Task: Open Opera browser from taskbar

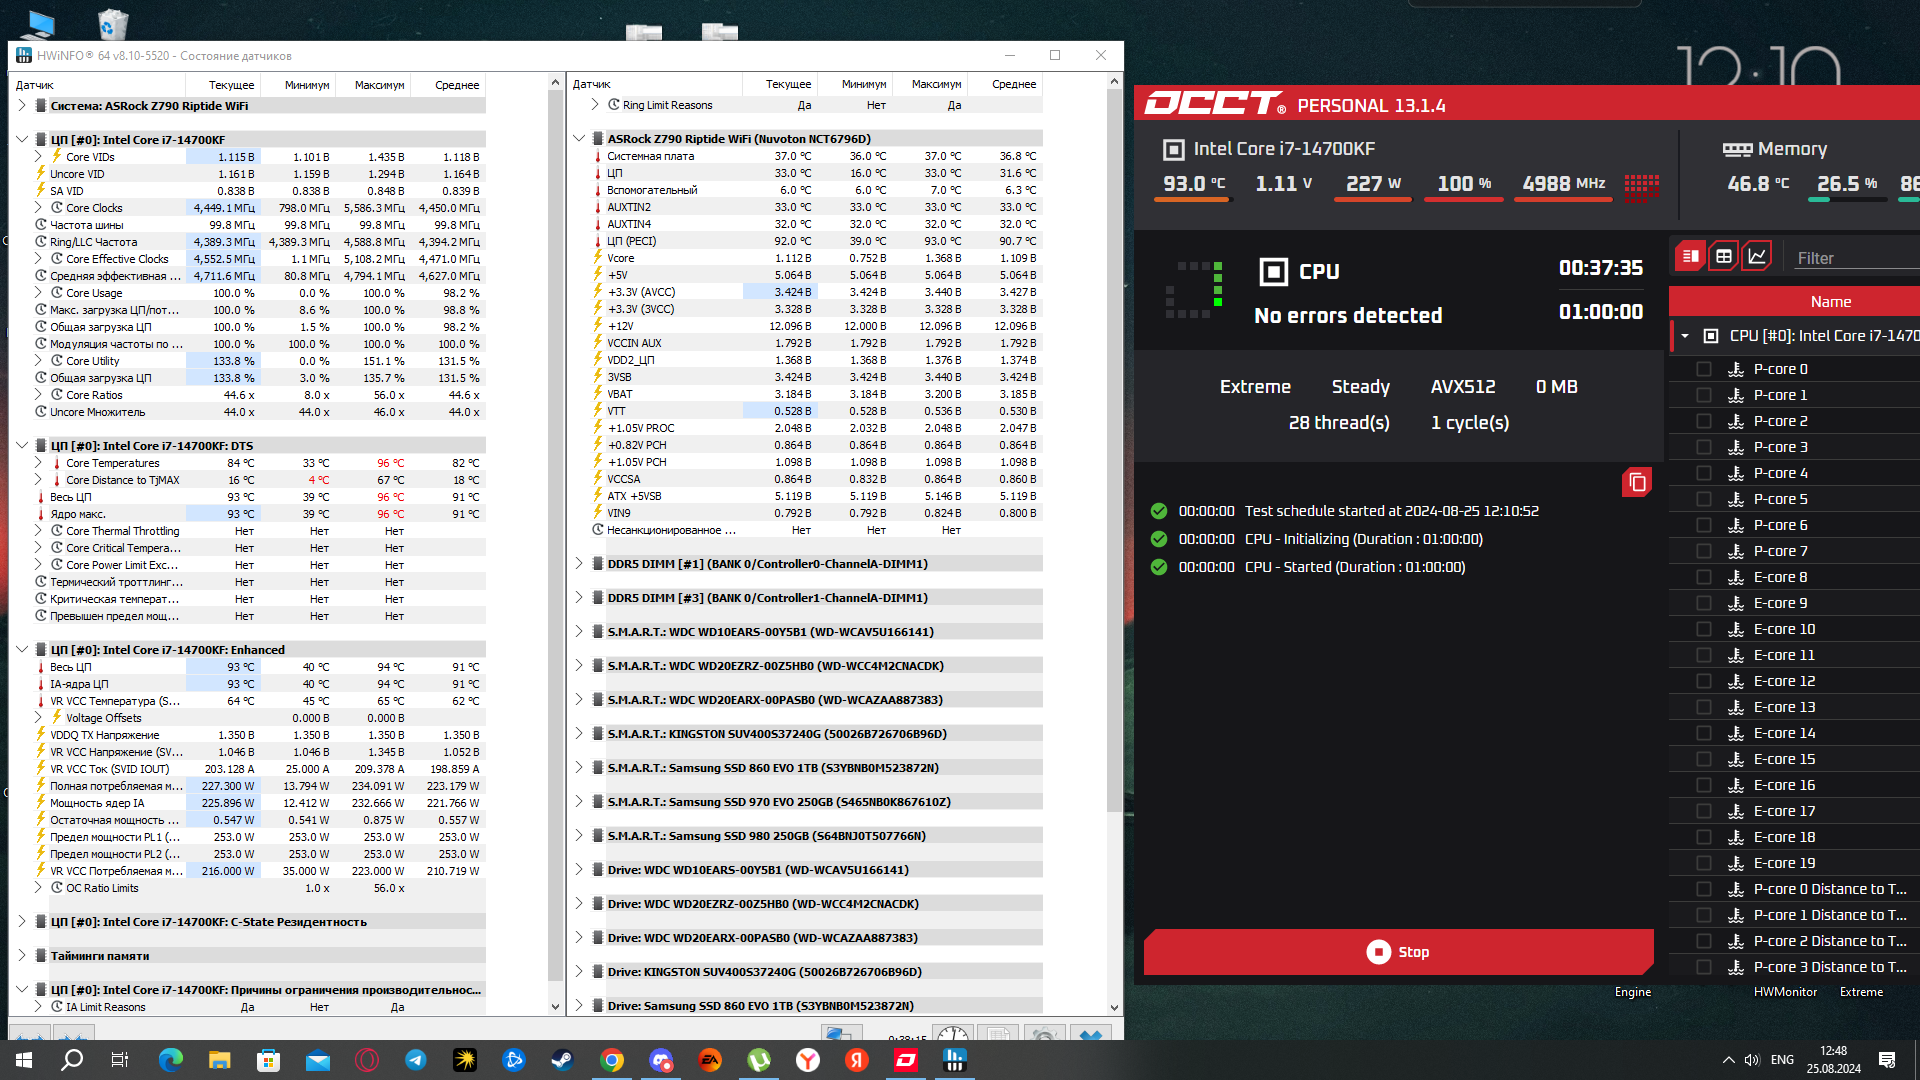Action: click(x=367, y=1060)
